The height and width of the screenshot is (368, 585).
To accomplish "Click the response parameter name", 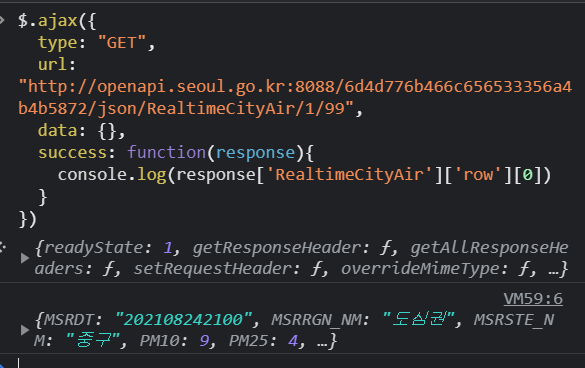I will pyautogui.click(x=256, y=153).
